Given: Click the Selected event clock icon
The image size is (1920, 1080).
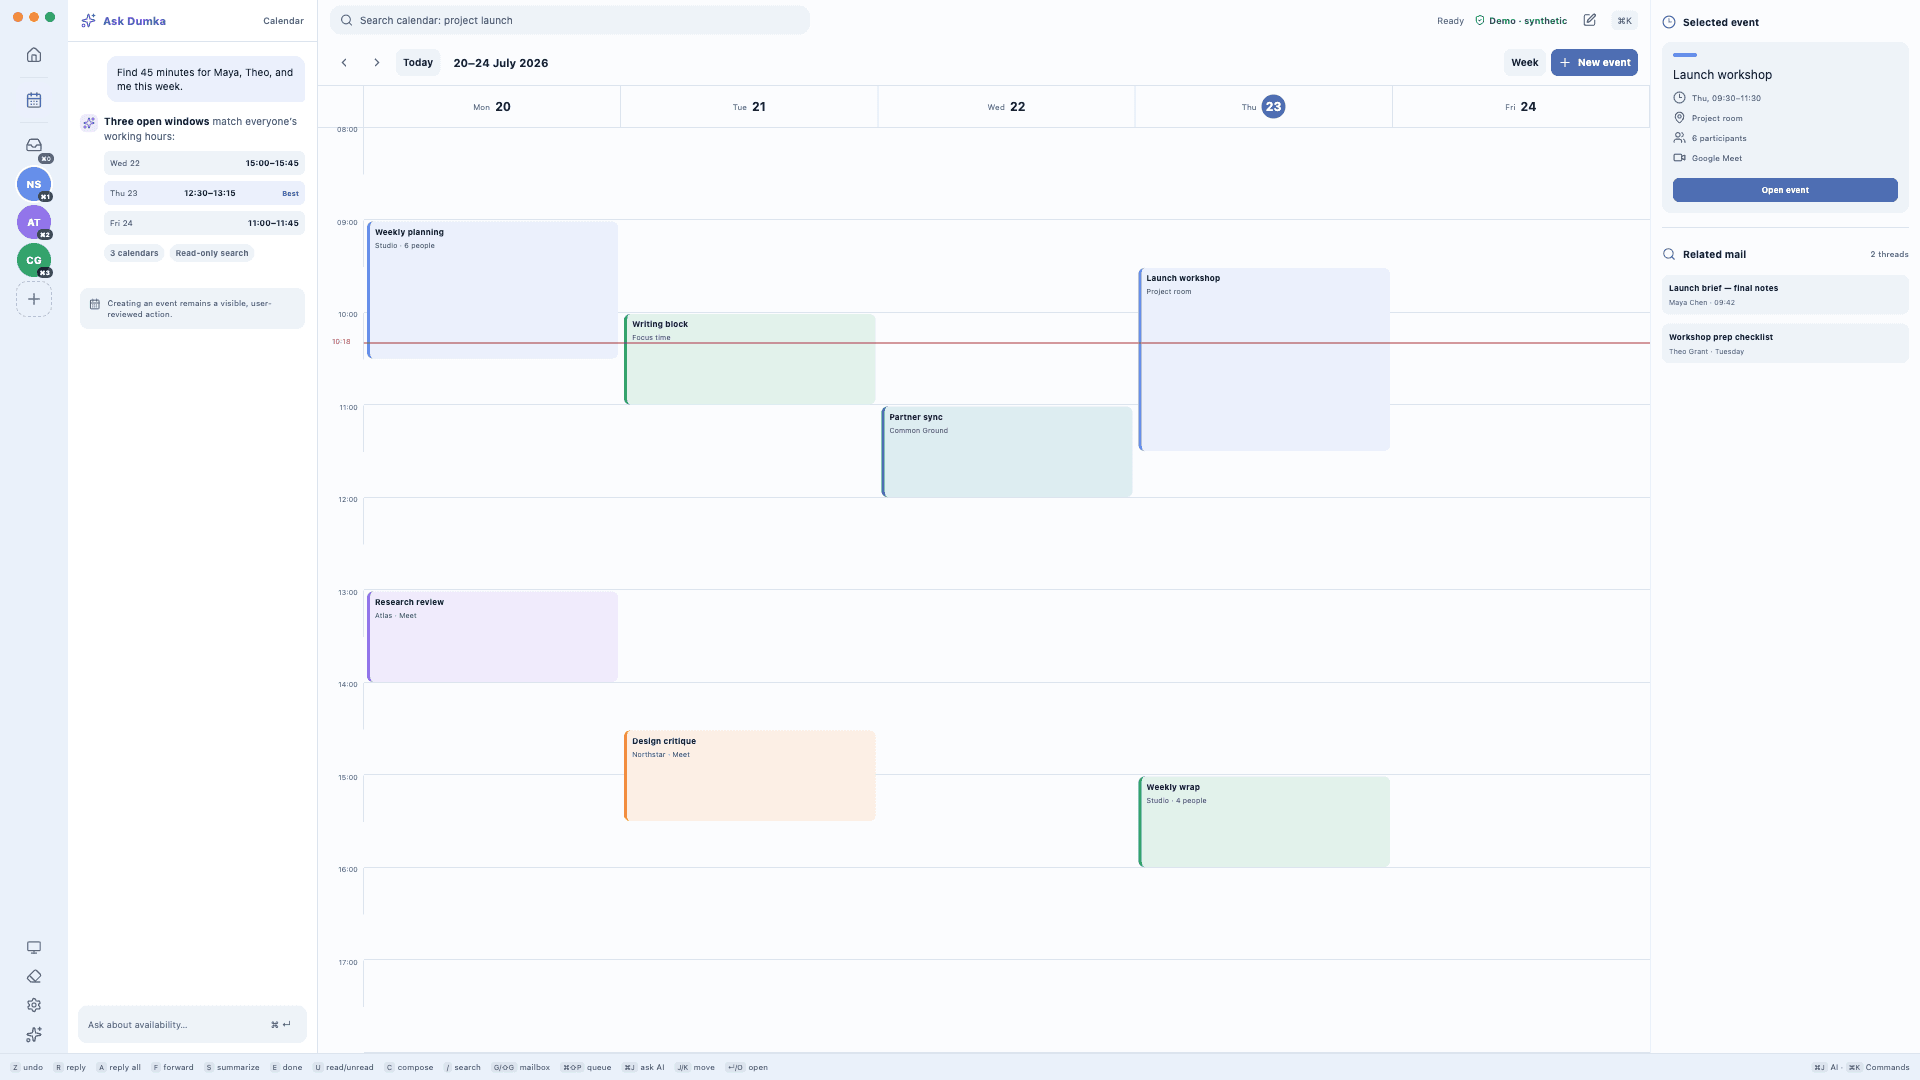Looking at the screenshot, I should point(1669,22).
